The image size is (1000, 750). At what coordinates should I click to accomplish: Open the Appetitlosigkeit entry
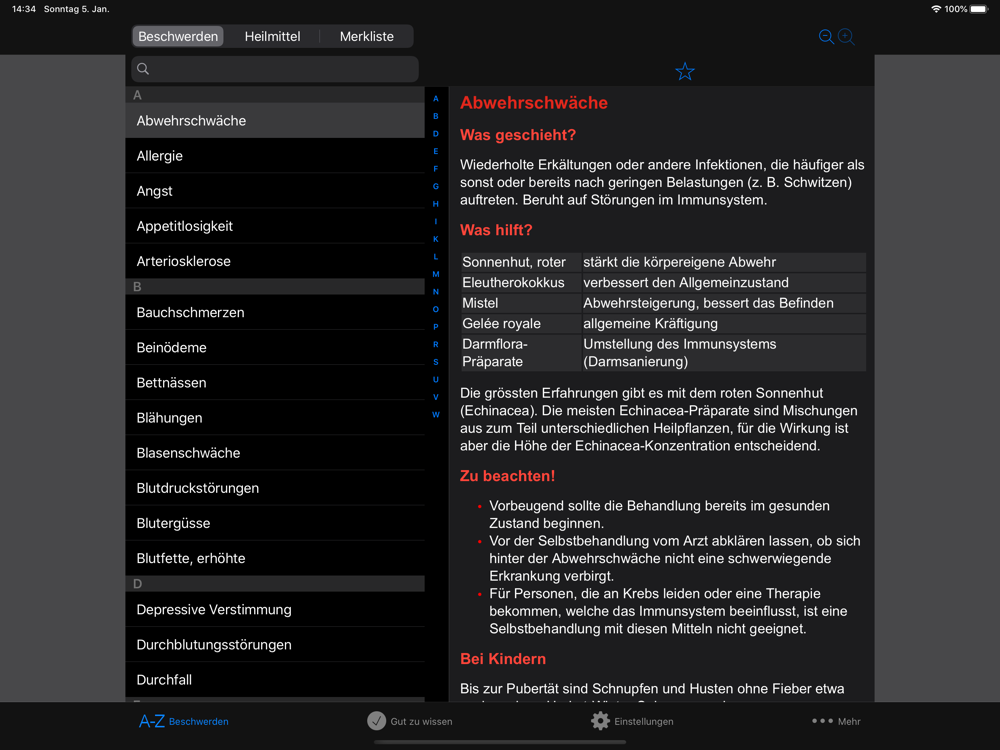275,226
